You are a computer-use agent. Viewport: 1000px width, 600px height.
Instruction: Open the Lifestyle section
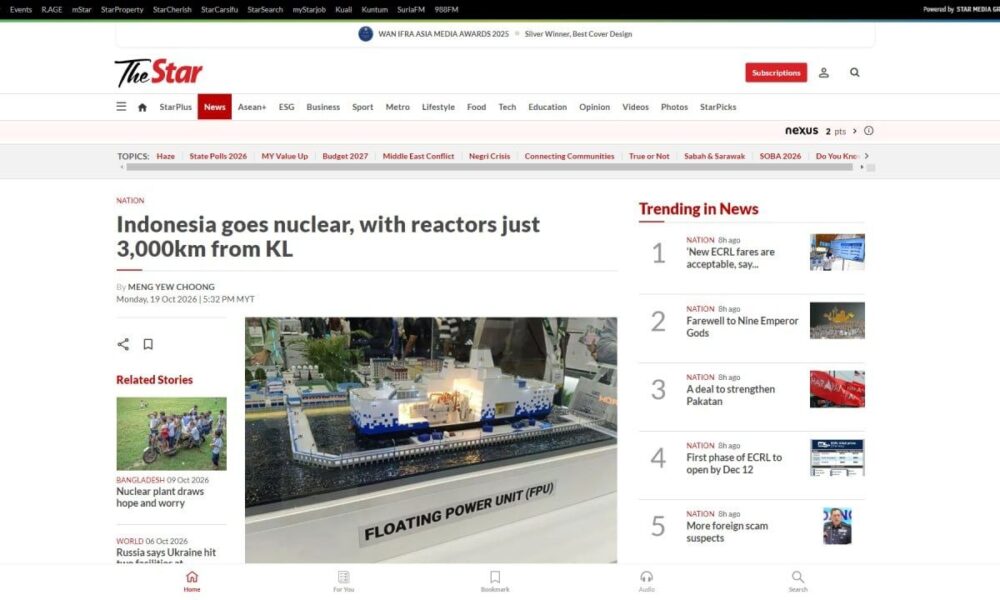point(438,107)
